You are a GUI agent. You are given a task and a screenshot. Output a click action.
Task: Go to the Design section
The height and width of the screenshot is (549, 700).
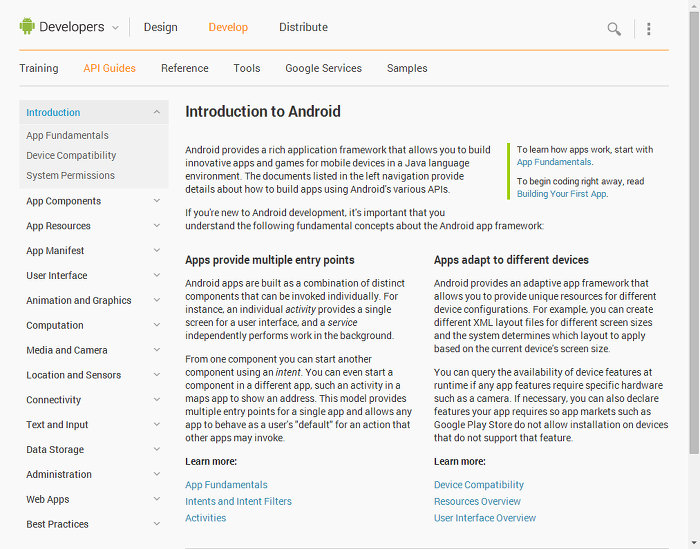pos(160,27)
